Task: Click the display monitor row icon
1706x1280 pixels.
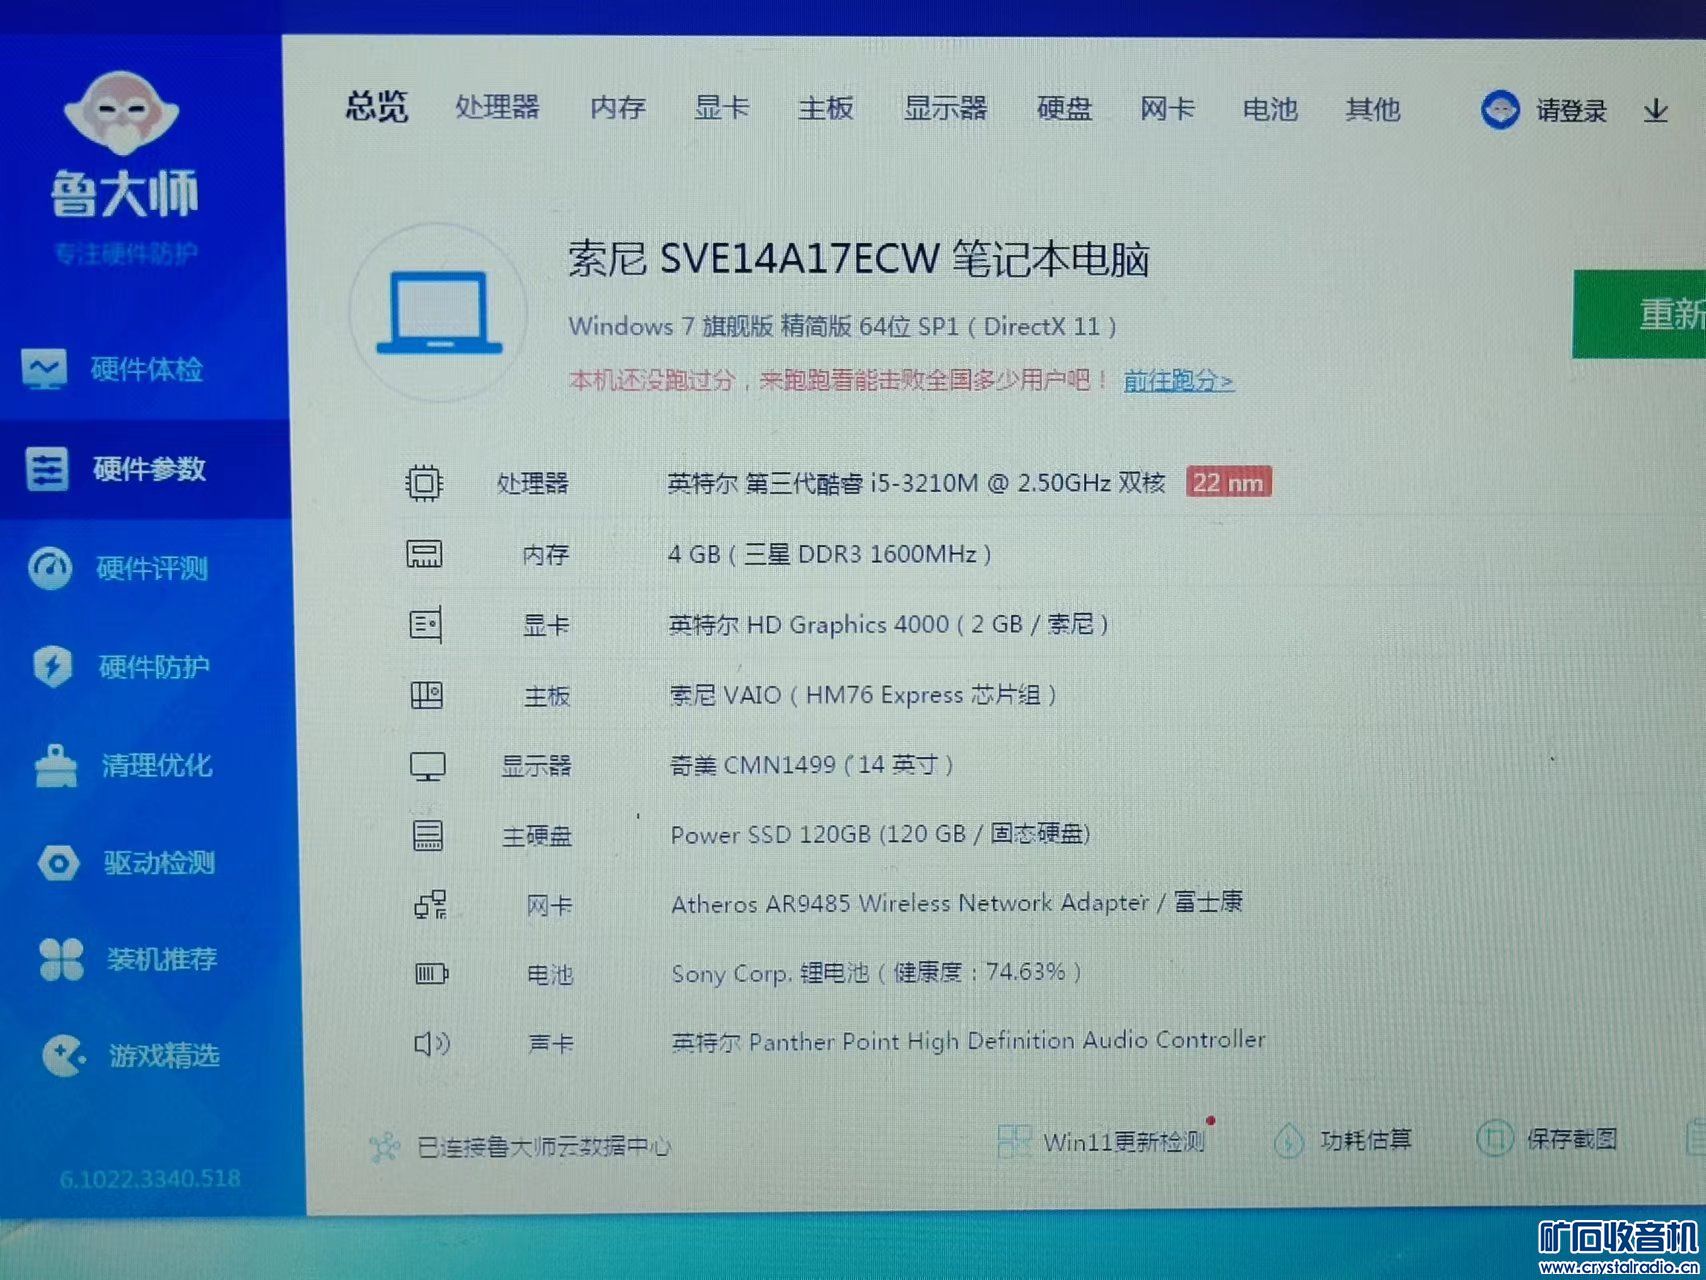Action: (428, 766)
